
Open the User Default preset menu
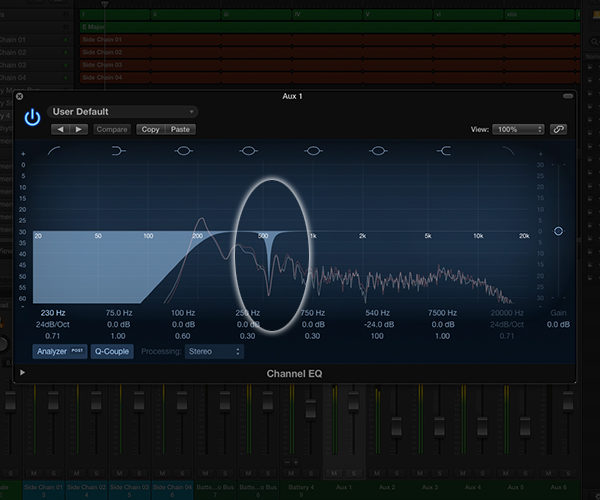coord(122,112)
